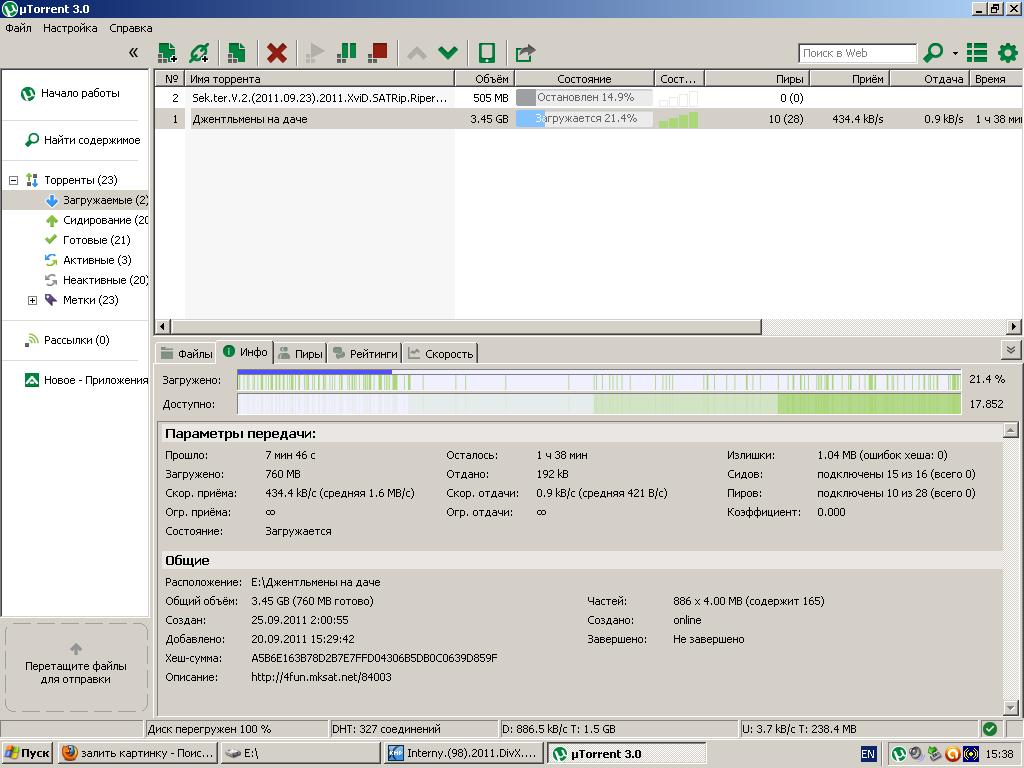Click the Create New Torrent icon
Screen dimensions: 1024x768
[x=237, y=53]
